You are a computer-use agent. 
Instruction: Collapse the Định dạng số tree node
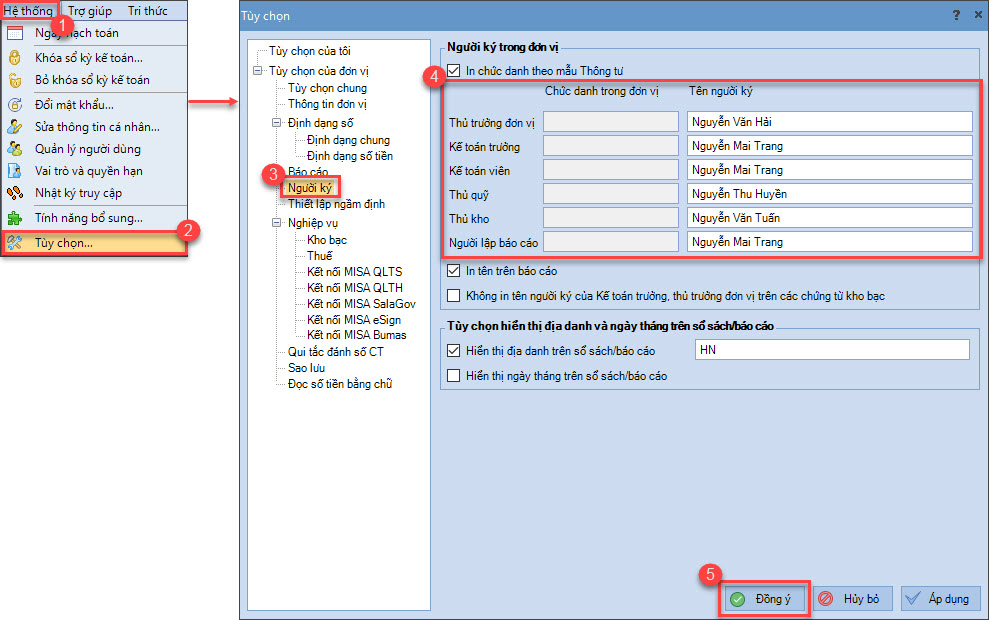[277, 123]
